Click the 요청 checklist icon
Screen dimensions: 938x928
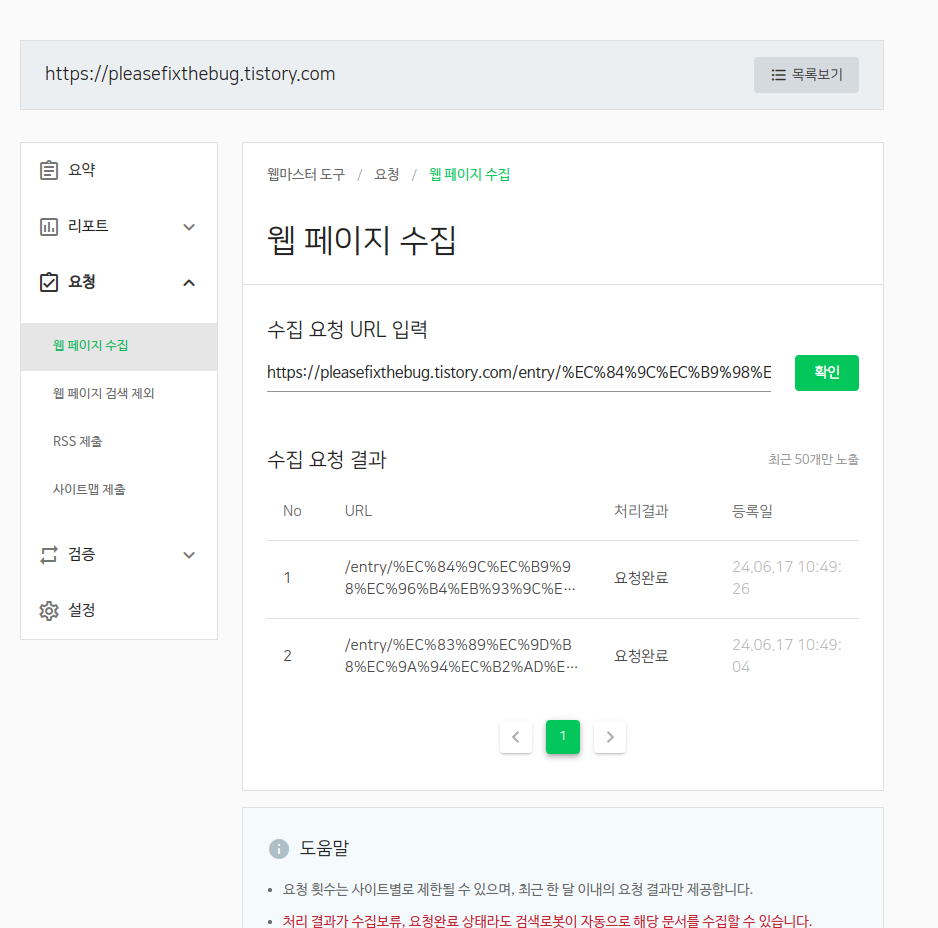coord(49,282)
